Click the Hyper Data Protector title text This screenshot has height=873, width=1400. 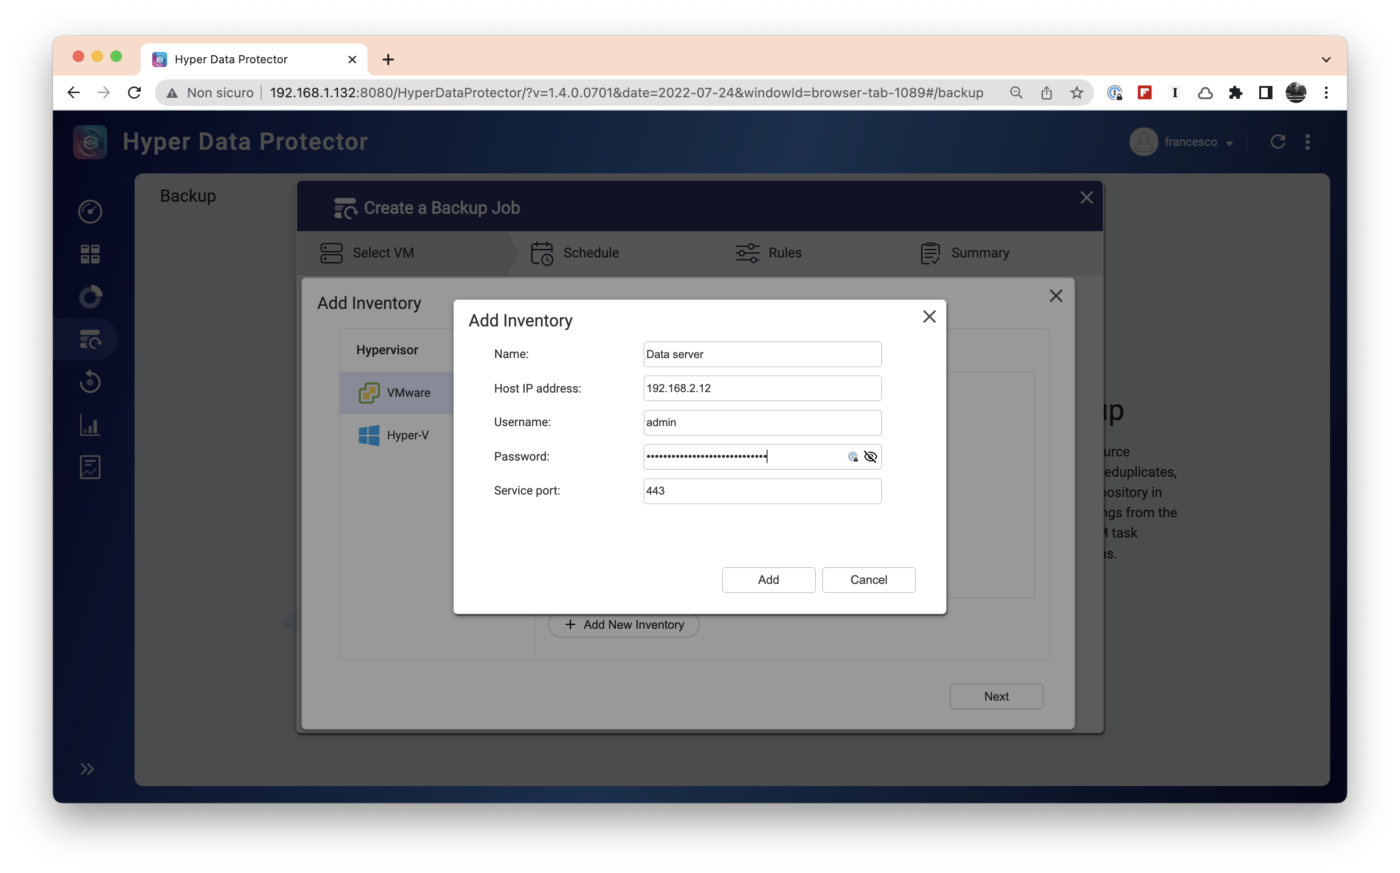pyautogui.click(x=245, y=142)
